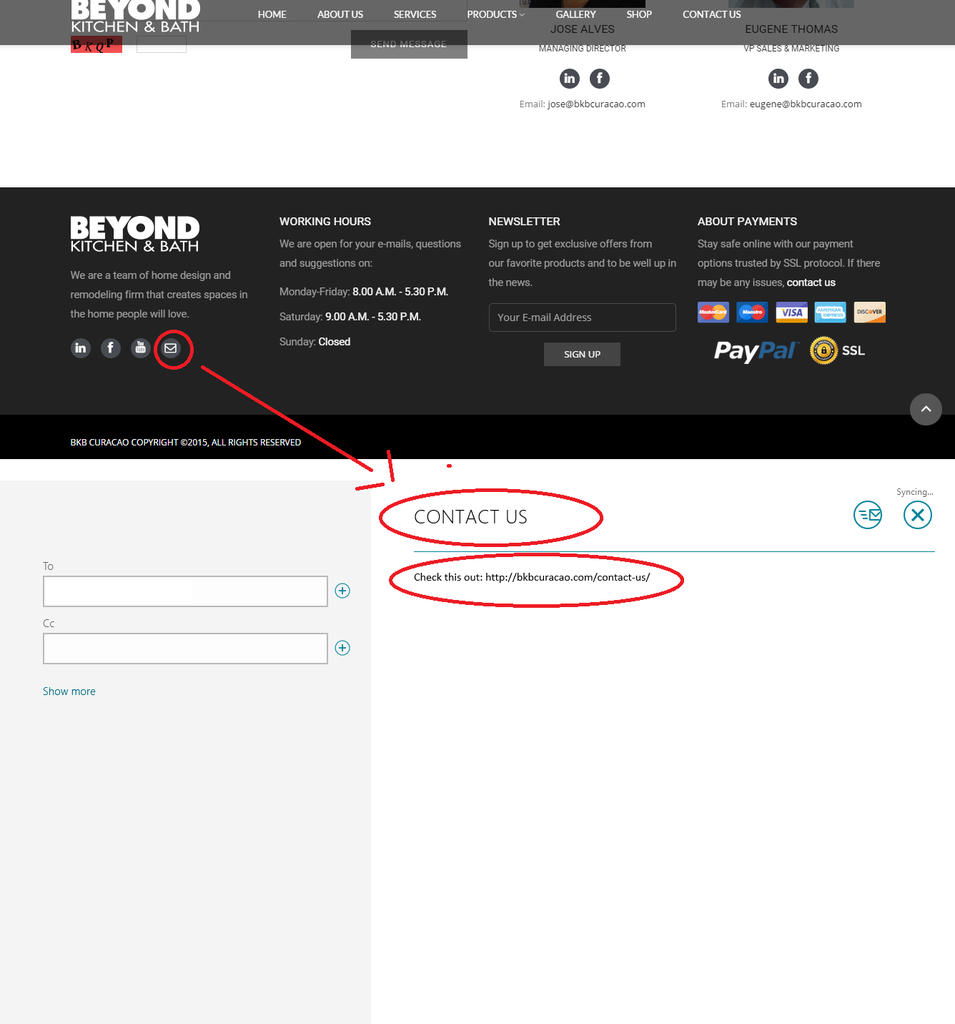This screenshot has width=955, height=1024.
Task: Open the YouTube icon in footer
Action: [x=141, y=348]
